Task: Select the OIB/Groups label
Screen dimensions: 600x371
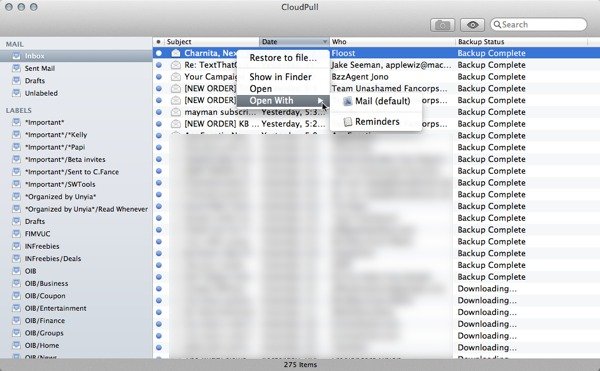Action: [76, 333]
